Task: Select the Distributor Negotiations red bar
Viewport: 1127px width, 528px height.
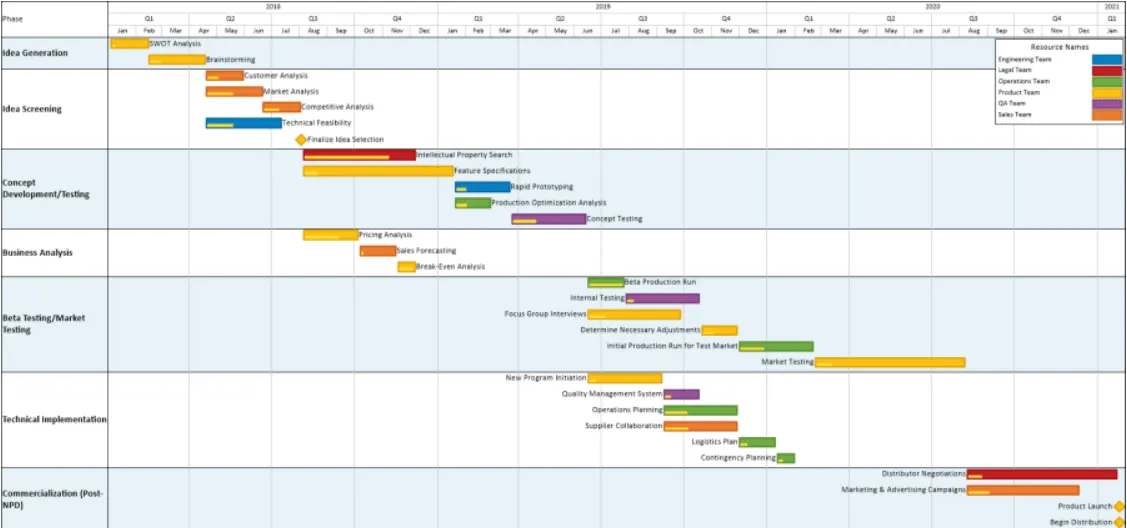Action: [x=1042, y=474]
